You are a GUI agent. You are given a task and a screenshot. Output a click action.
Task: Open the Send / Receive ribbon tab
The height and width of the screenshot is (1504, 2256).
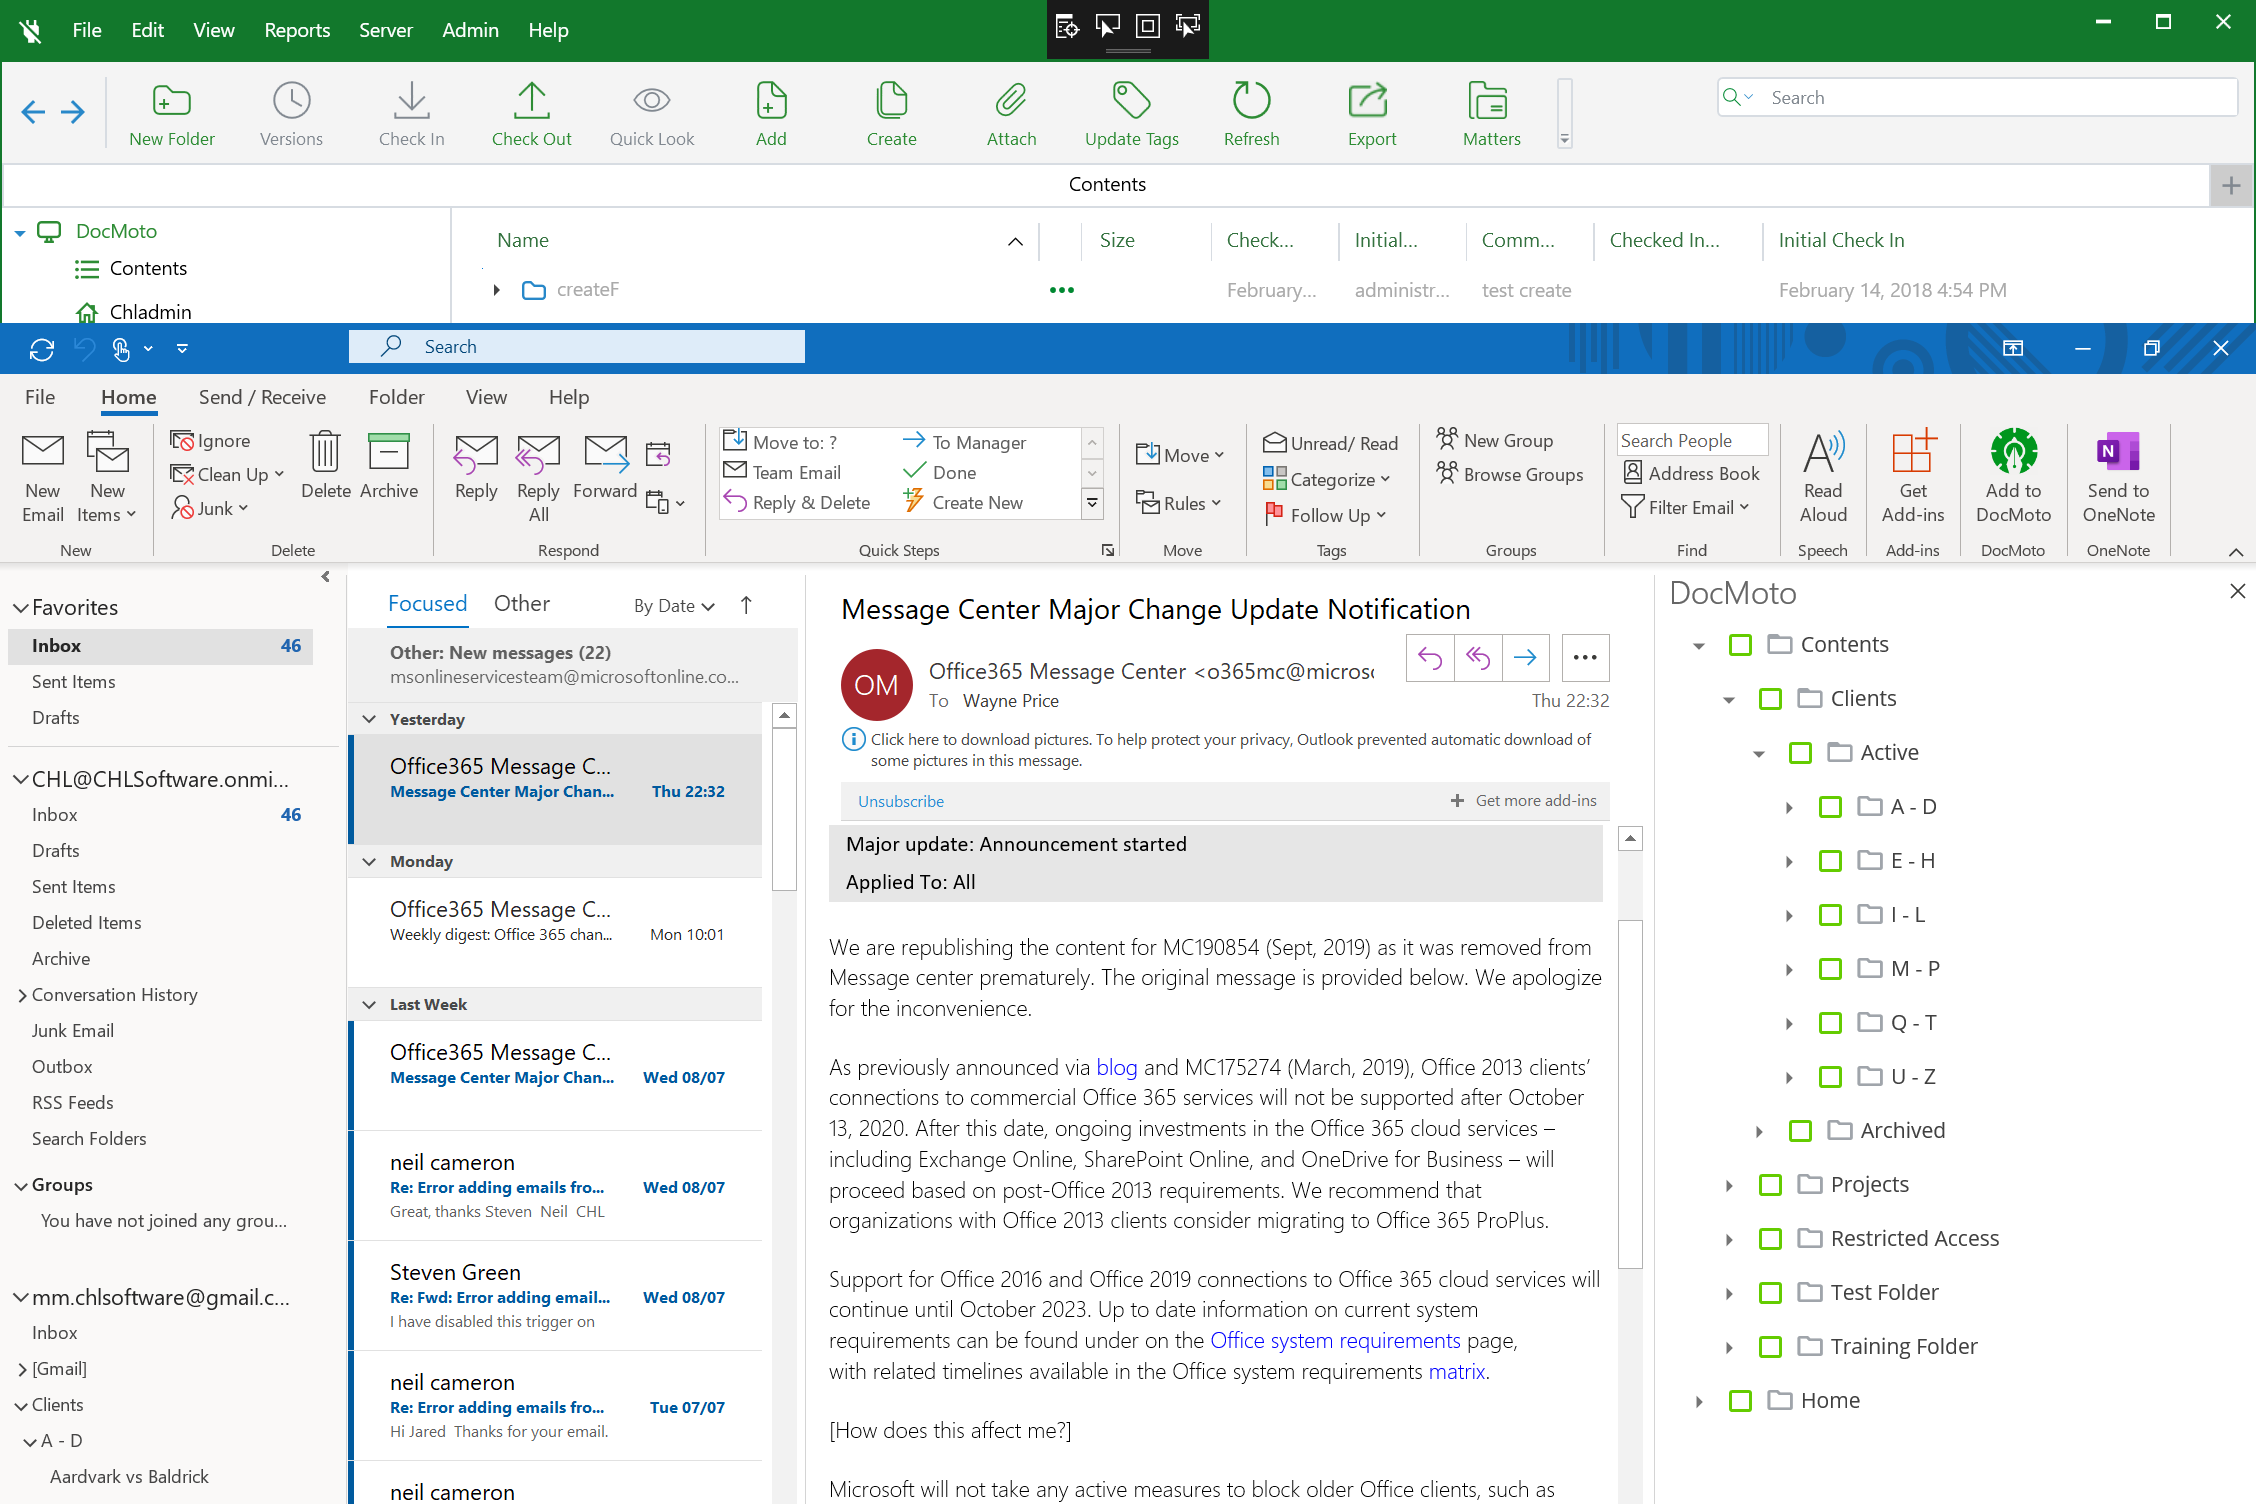(x=262, y=397)
